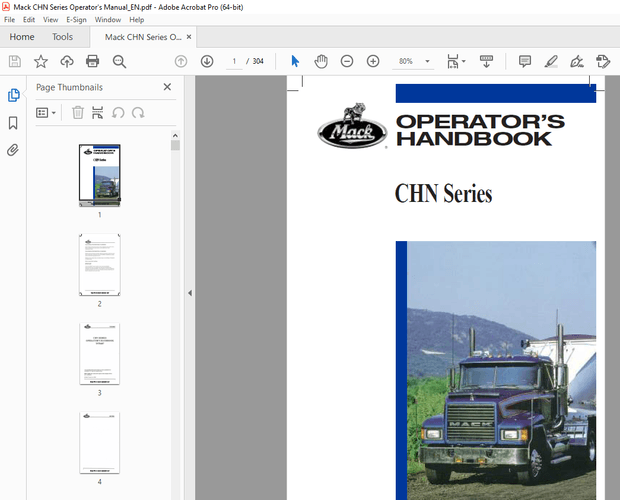The width and height of the screenshot is (620, 500).
Task: Select page 3 thumbnail
Action: 100,353
